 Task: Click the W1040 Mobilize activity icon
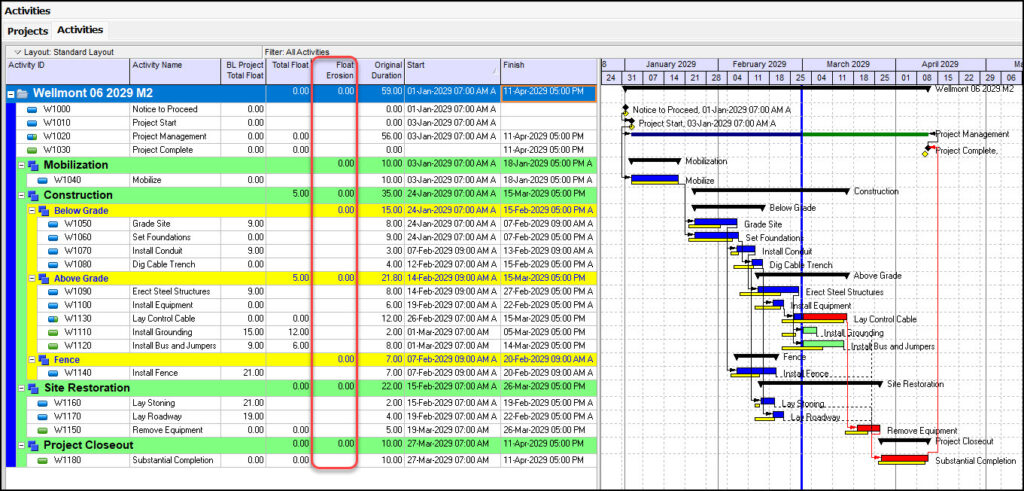[x=42, y=180]
